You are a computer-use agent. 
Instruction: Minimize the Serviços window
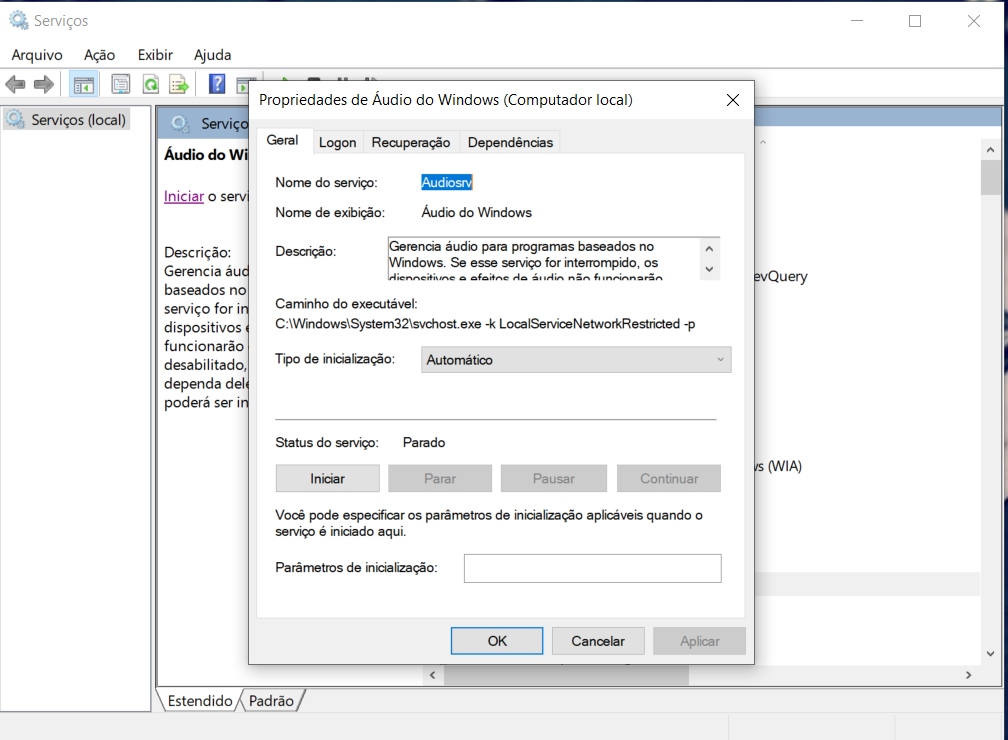pyautogui.click(x=857, y=21)
